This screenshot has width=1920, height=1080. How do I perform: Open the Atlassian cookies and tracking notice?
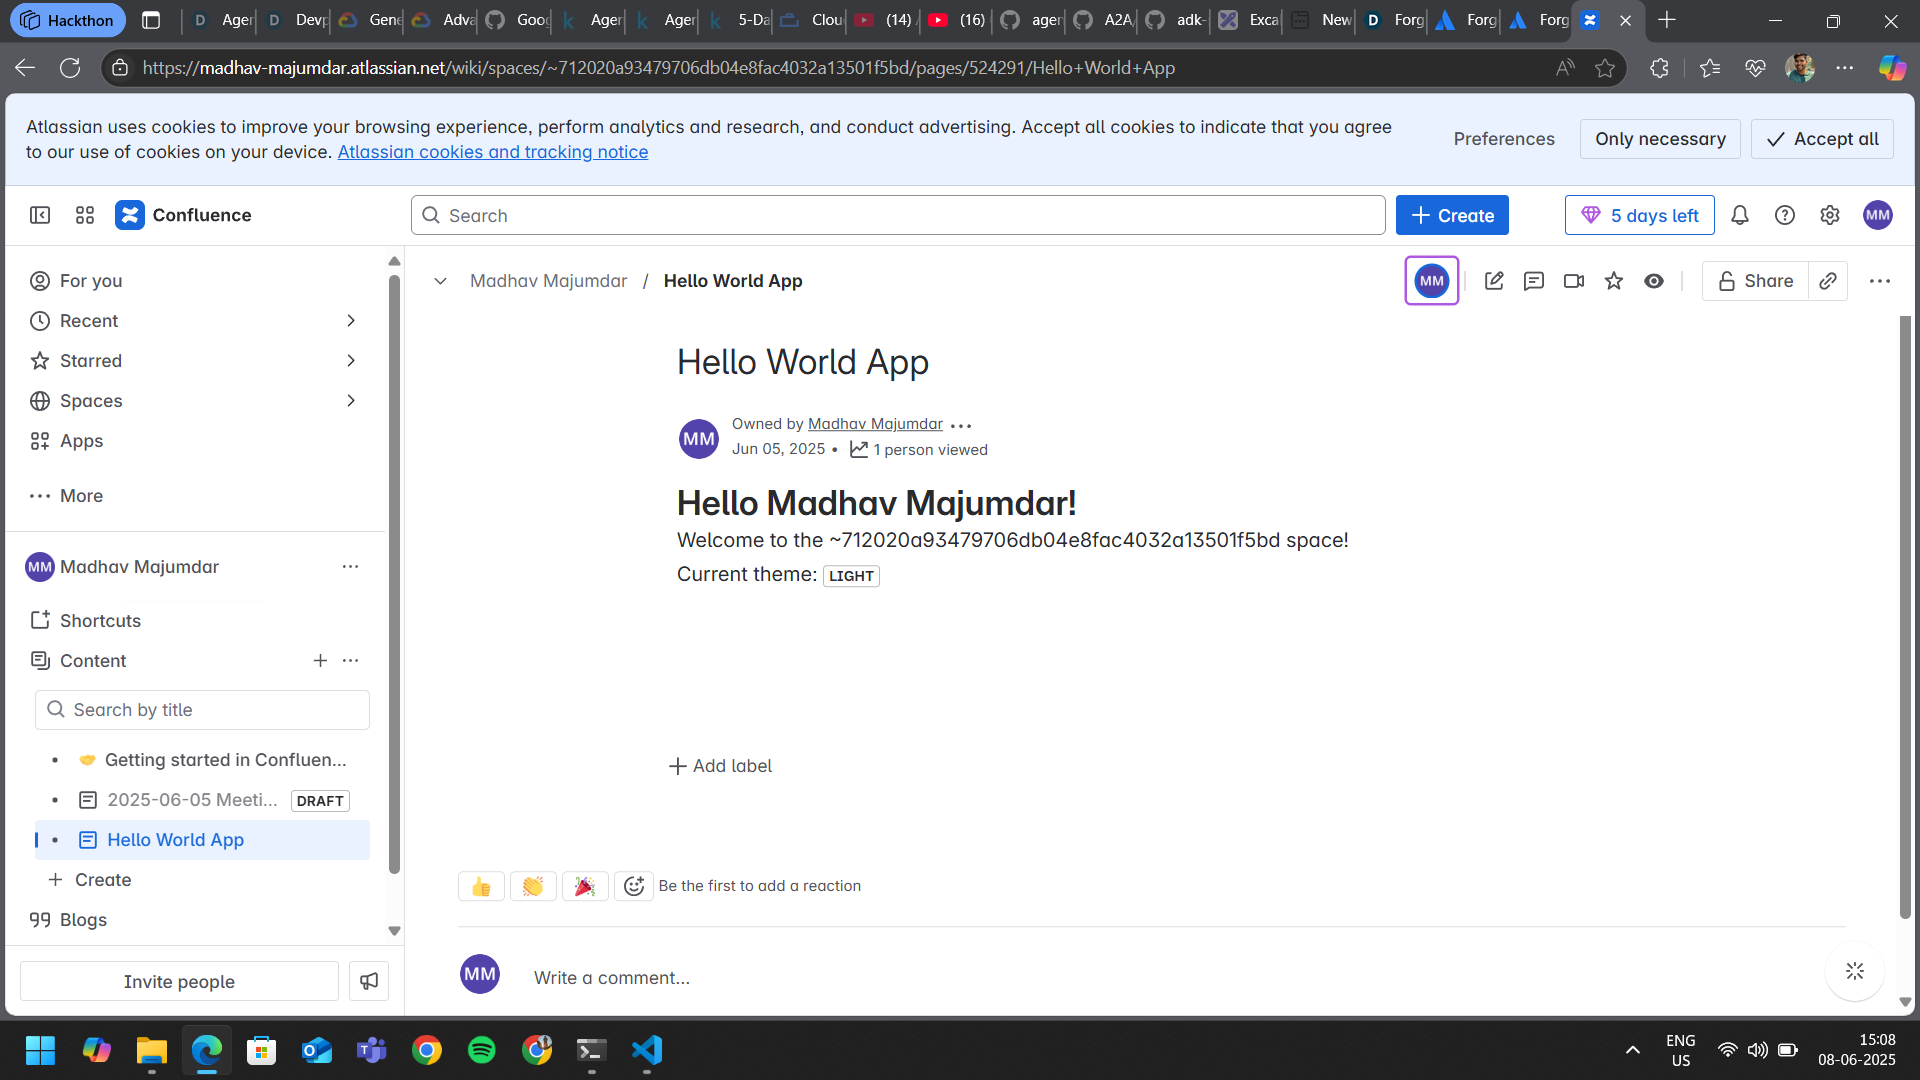click(x=493, y=152)
